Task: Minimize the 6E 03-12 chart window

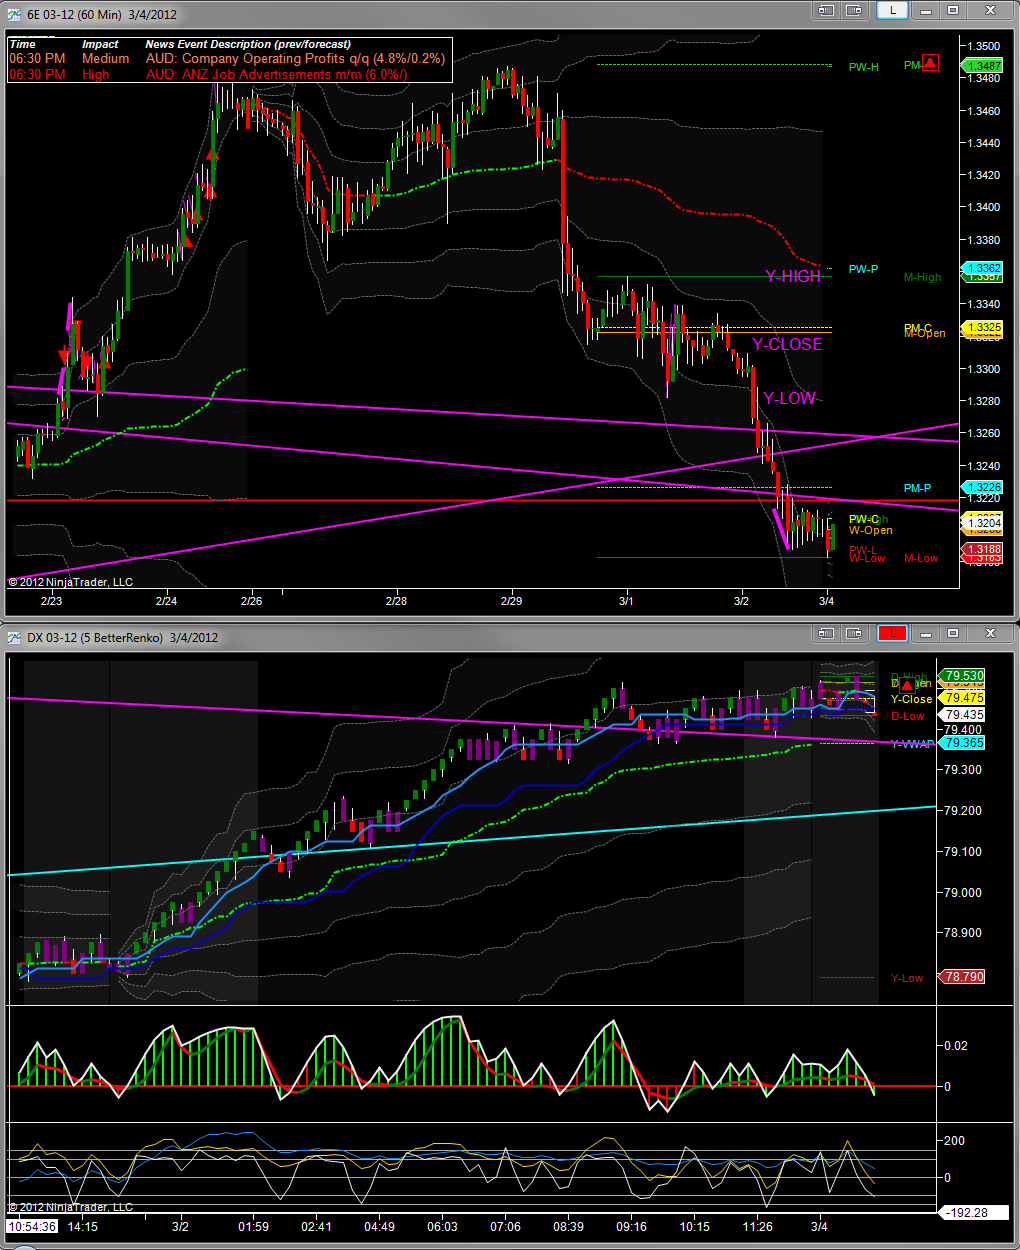Action: pos(925,10)
